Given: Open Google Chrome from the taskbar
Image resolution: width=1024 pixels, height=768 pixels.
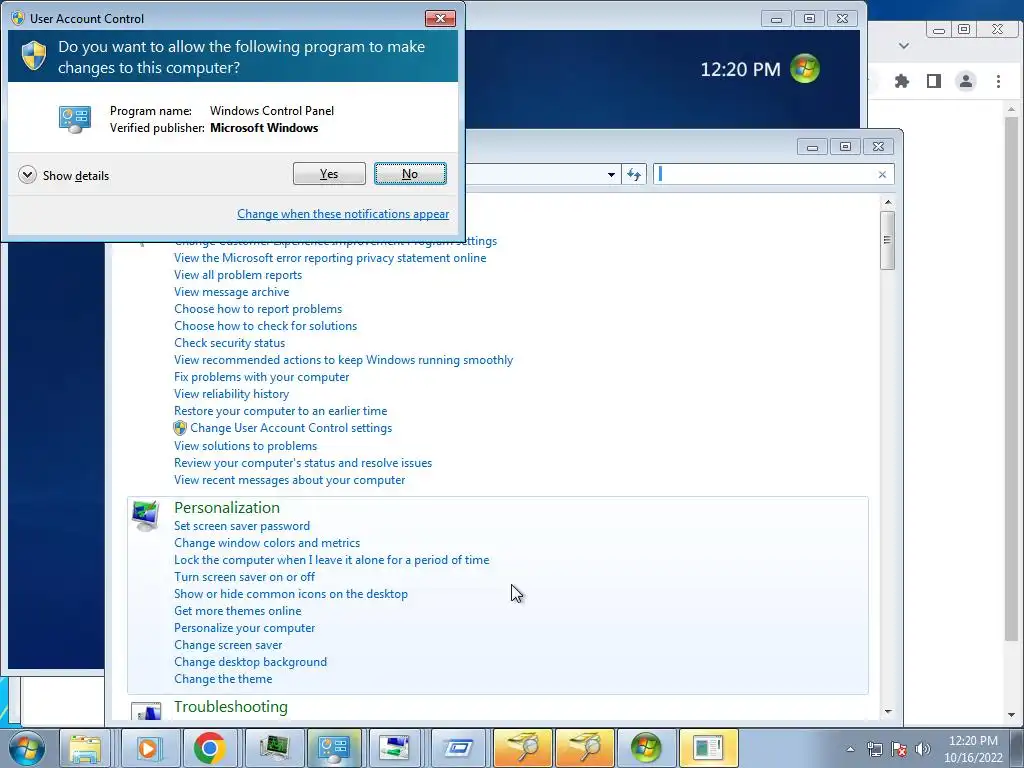Looking at the screenshot, I should coord(209,748).
